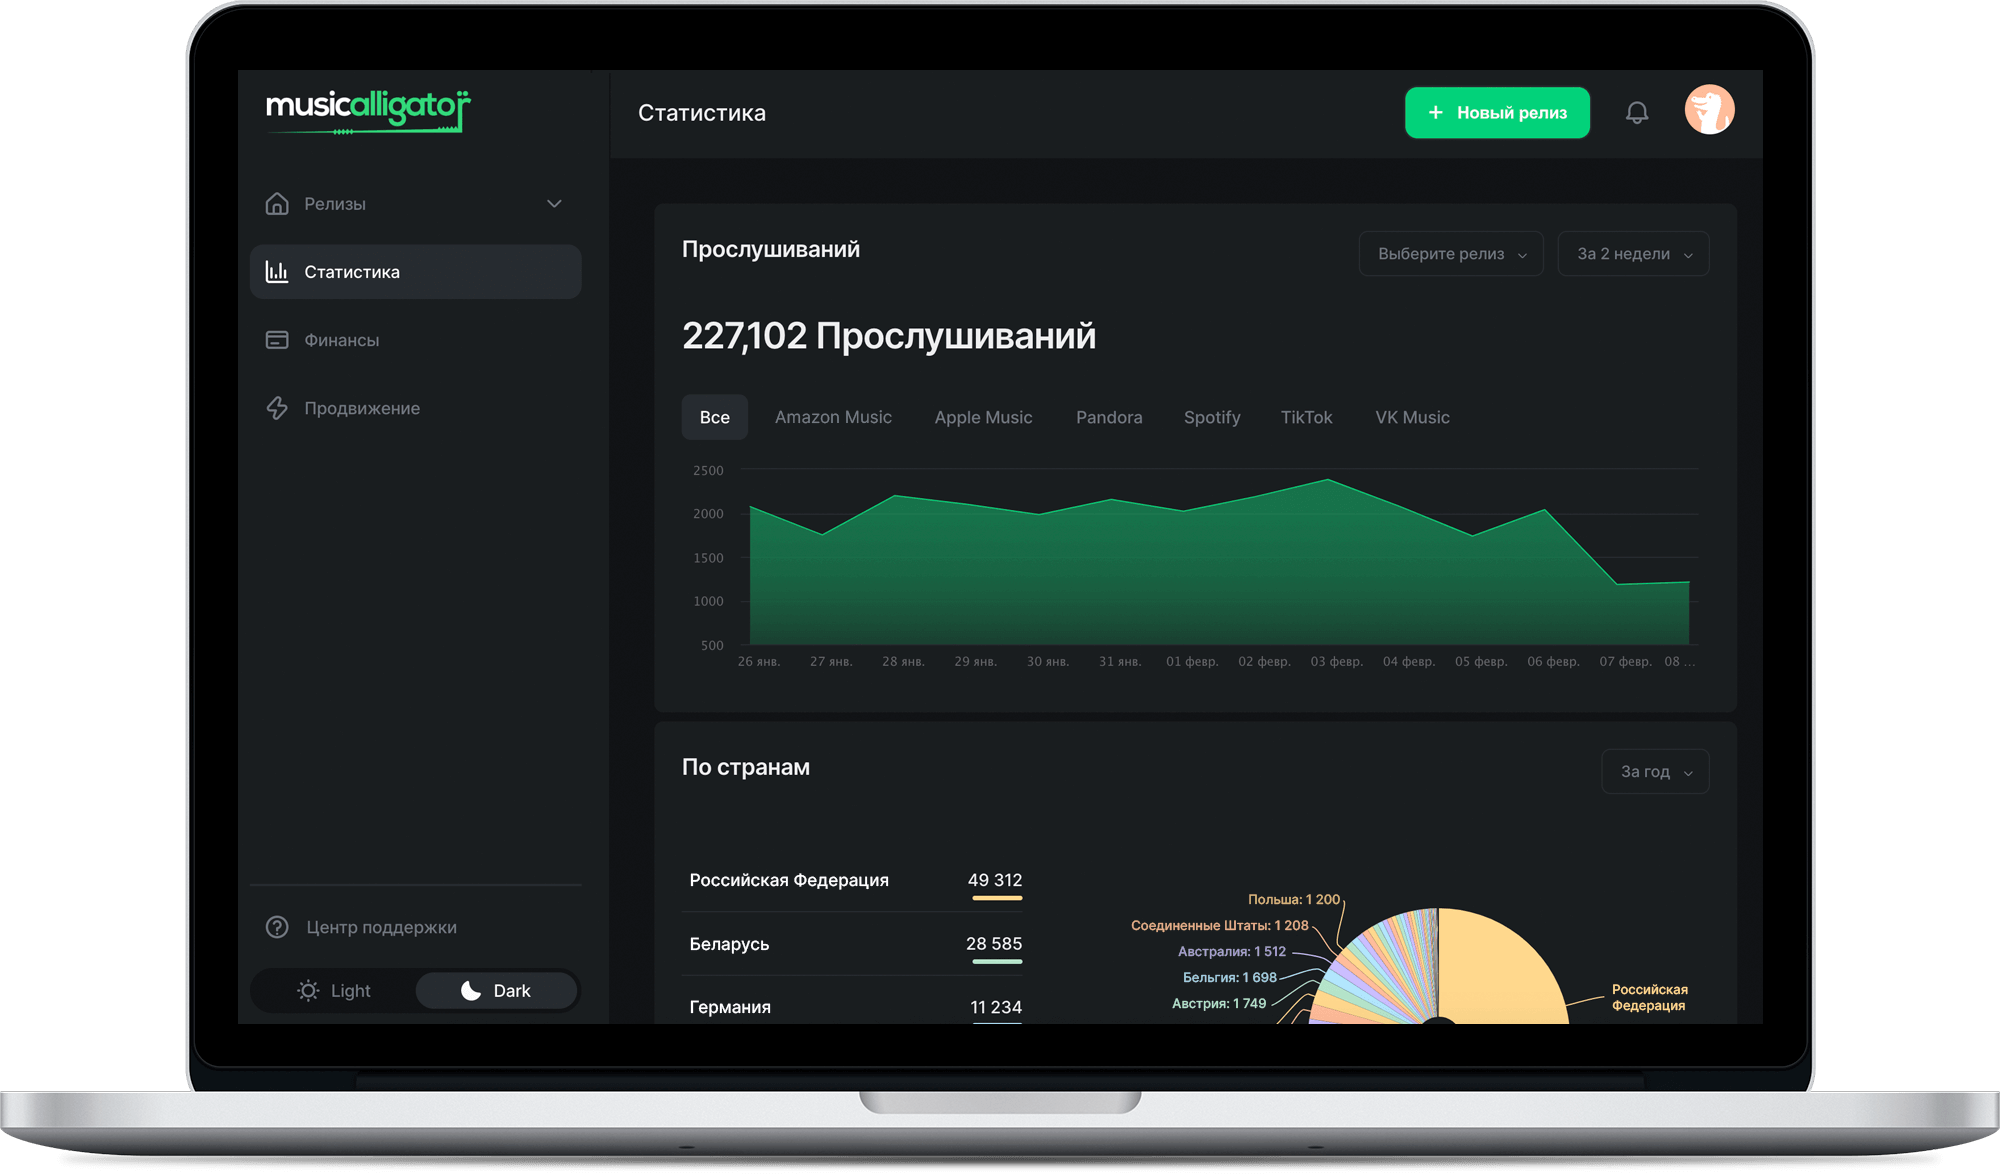This screenshot has height=1174, width=2000.
Task: Toggle the moon icon in theme switcher
Action: click(x=471, y=990)
